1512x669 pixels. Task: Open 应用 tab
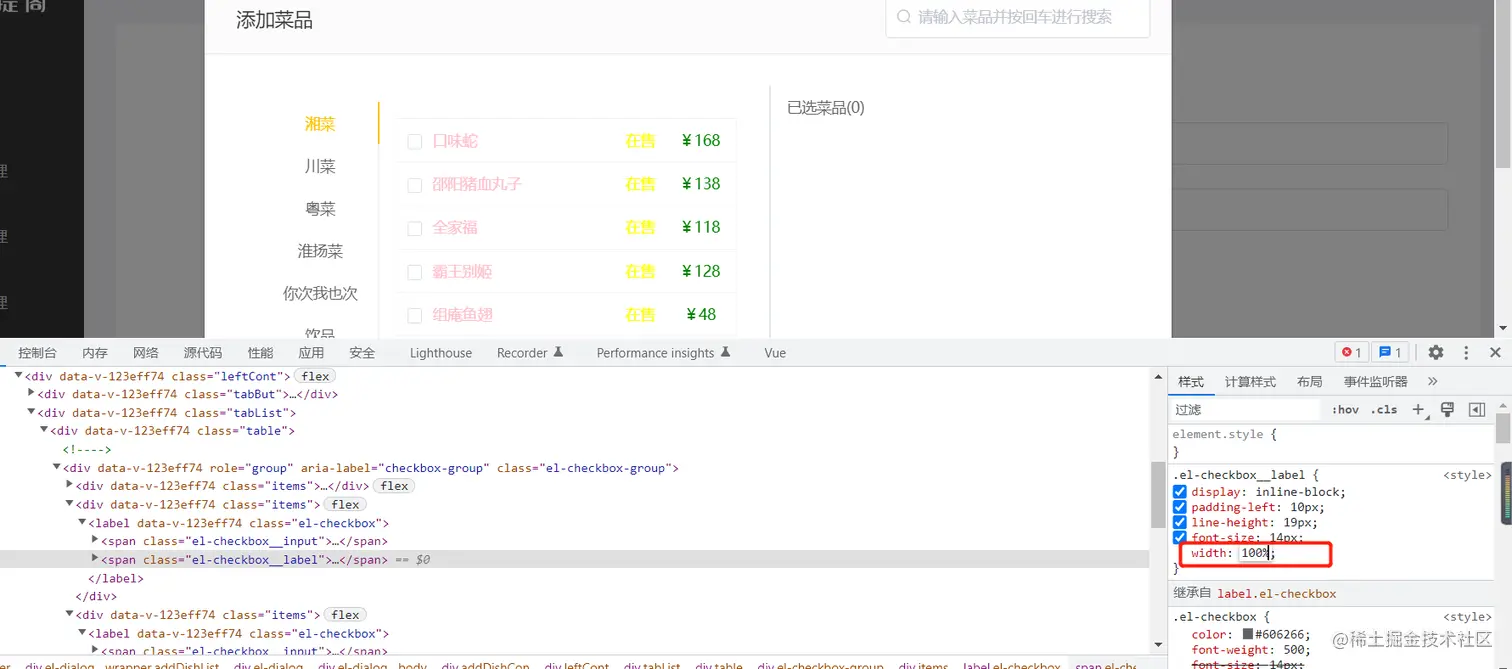tap(311, 352)
